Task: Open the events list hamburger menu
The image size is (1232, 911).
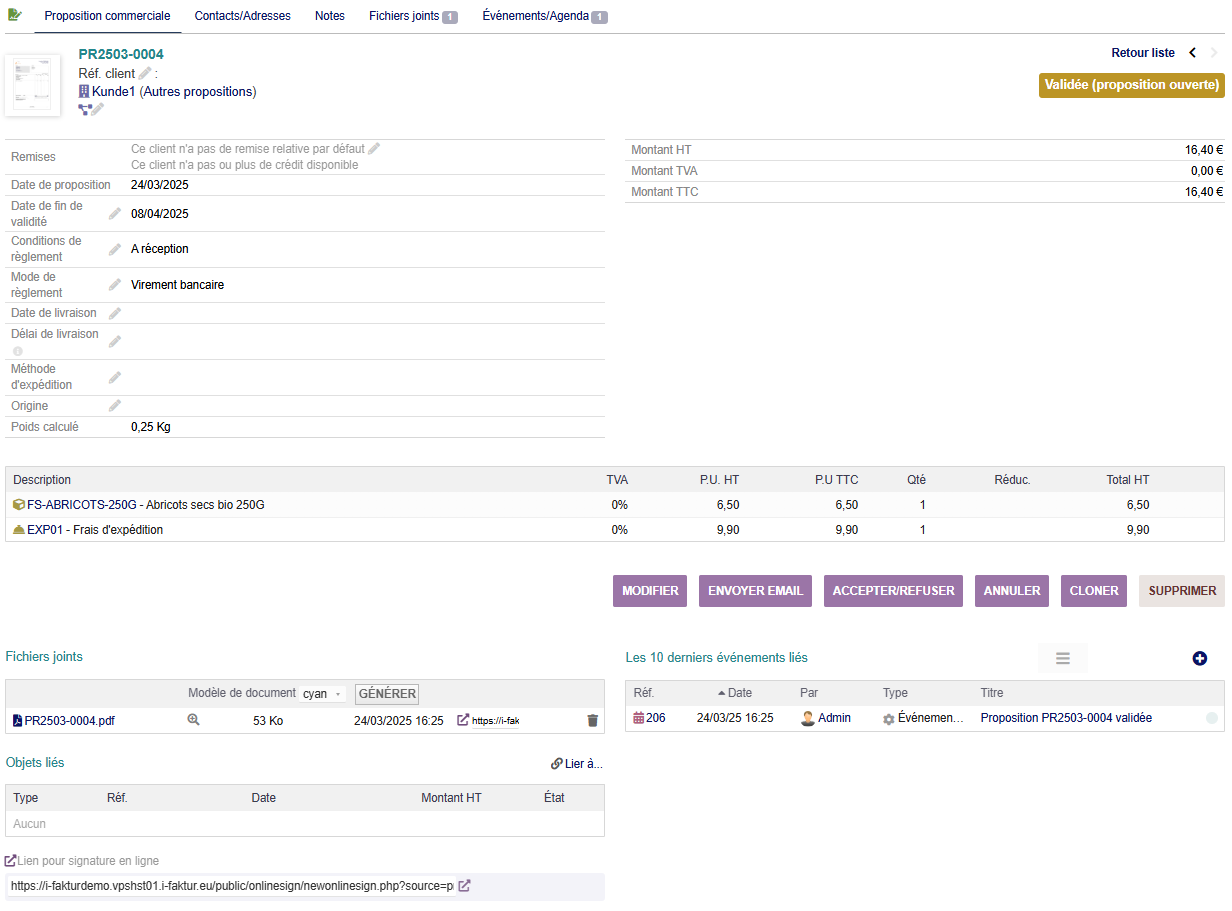Action: click(1062, 658)
